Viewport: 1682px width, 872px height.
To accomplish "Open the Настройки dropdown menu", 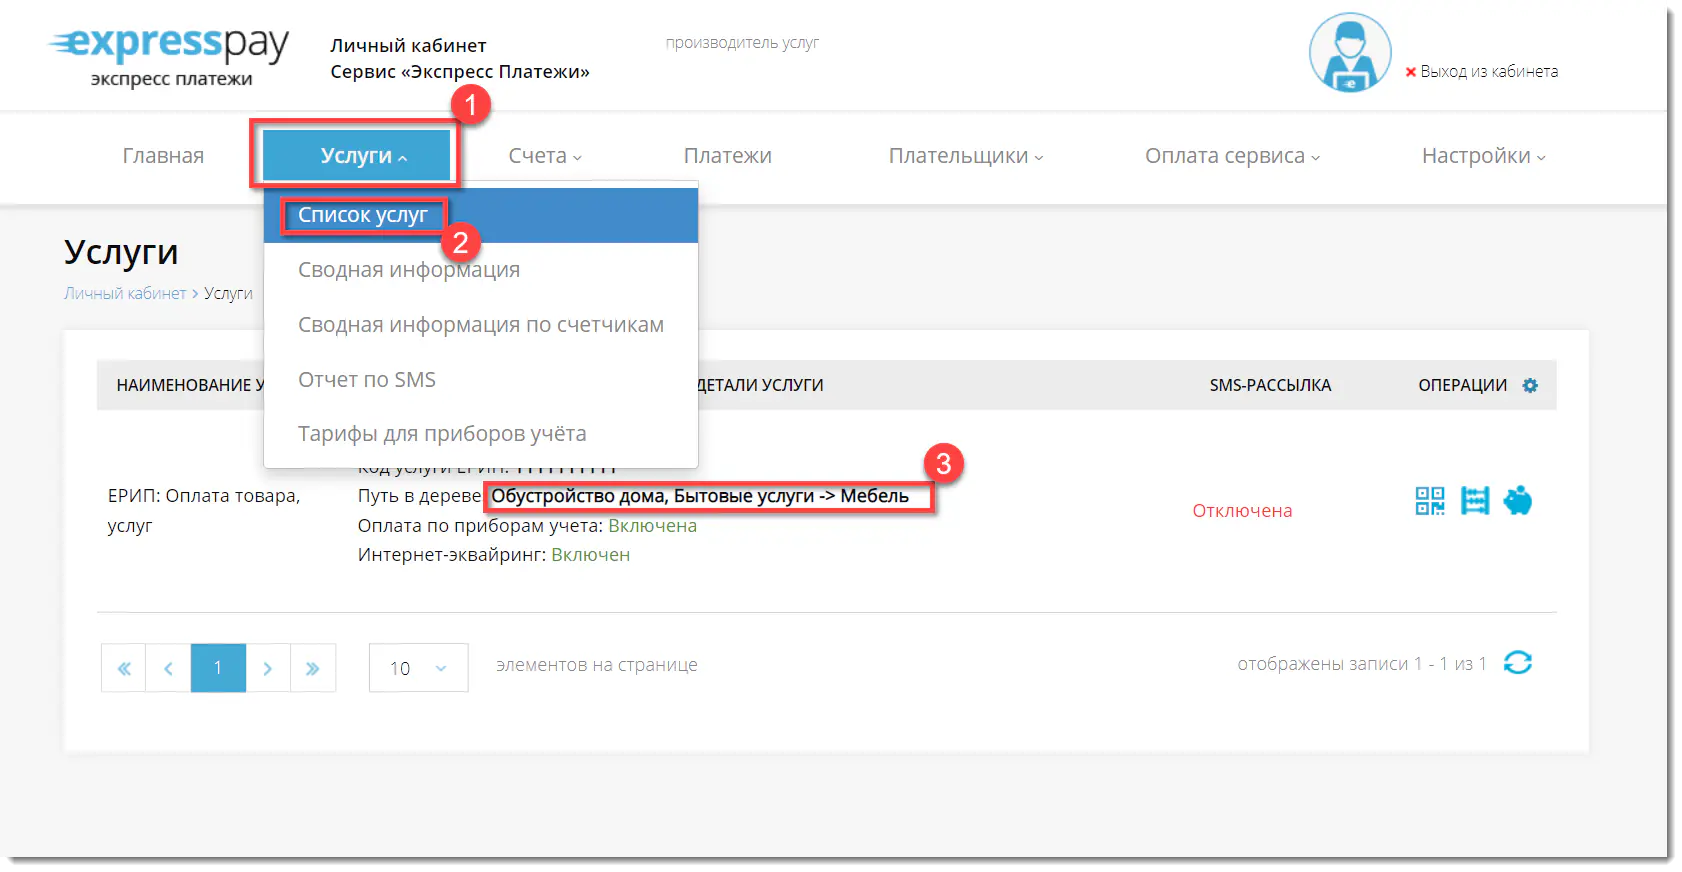I will click(x=1483, y=156).
